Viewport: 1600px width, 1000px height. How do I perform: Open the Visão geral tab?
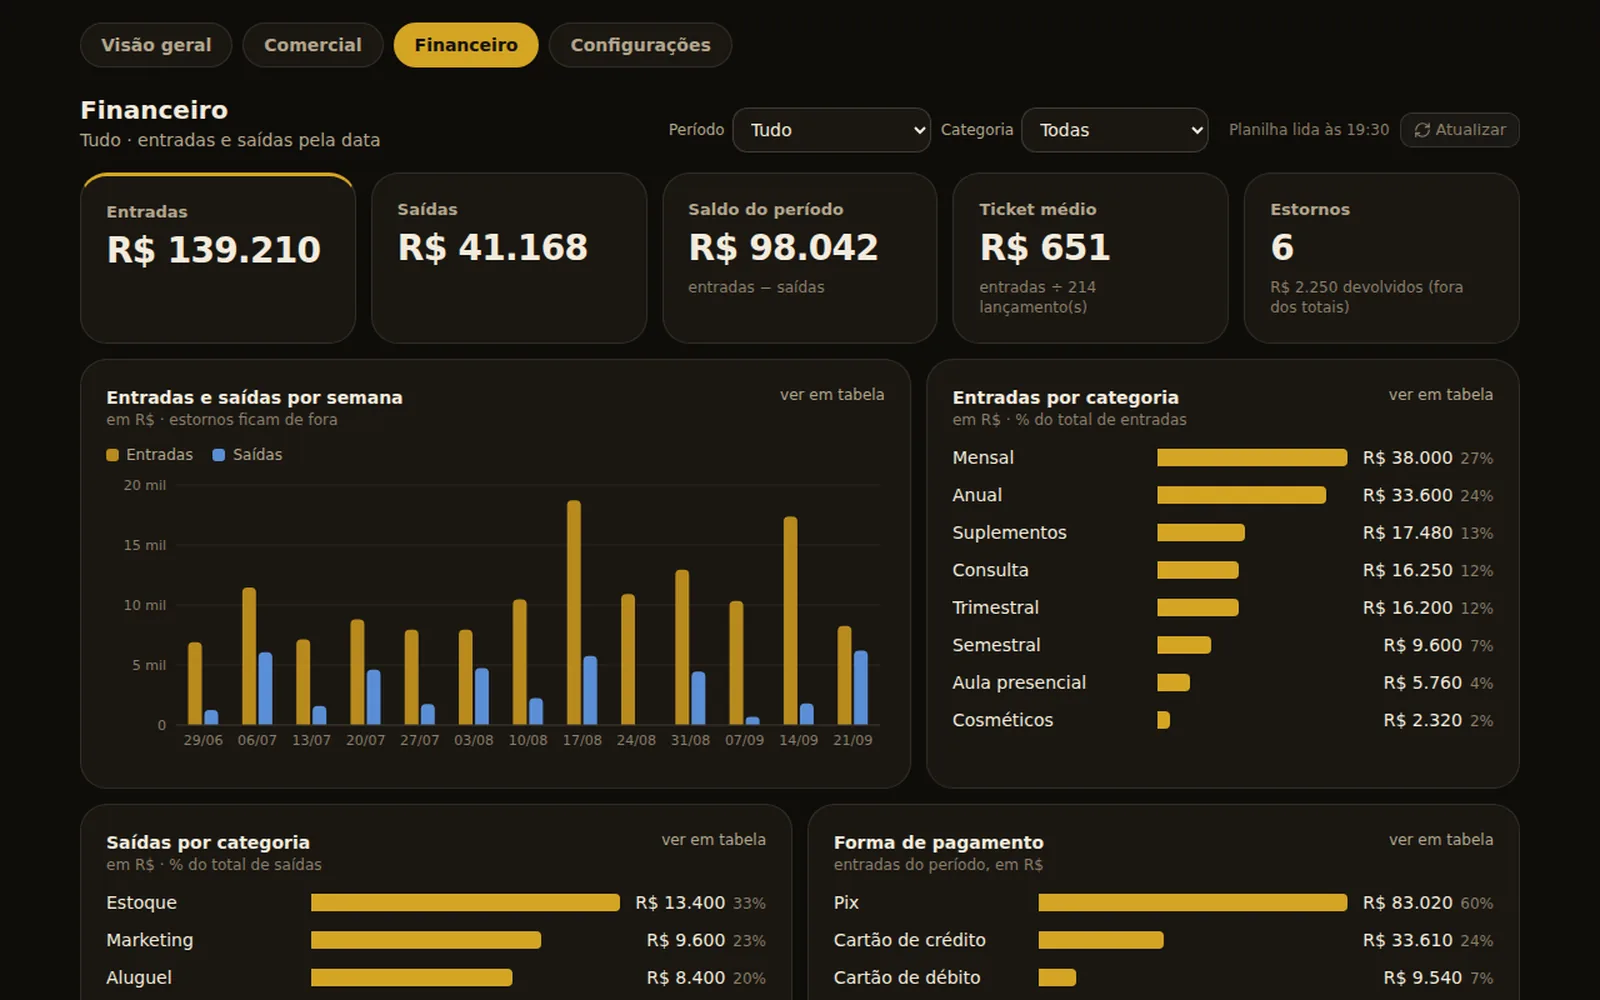(156, 45)
